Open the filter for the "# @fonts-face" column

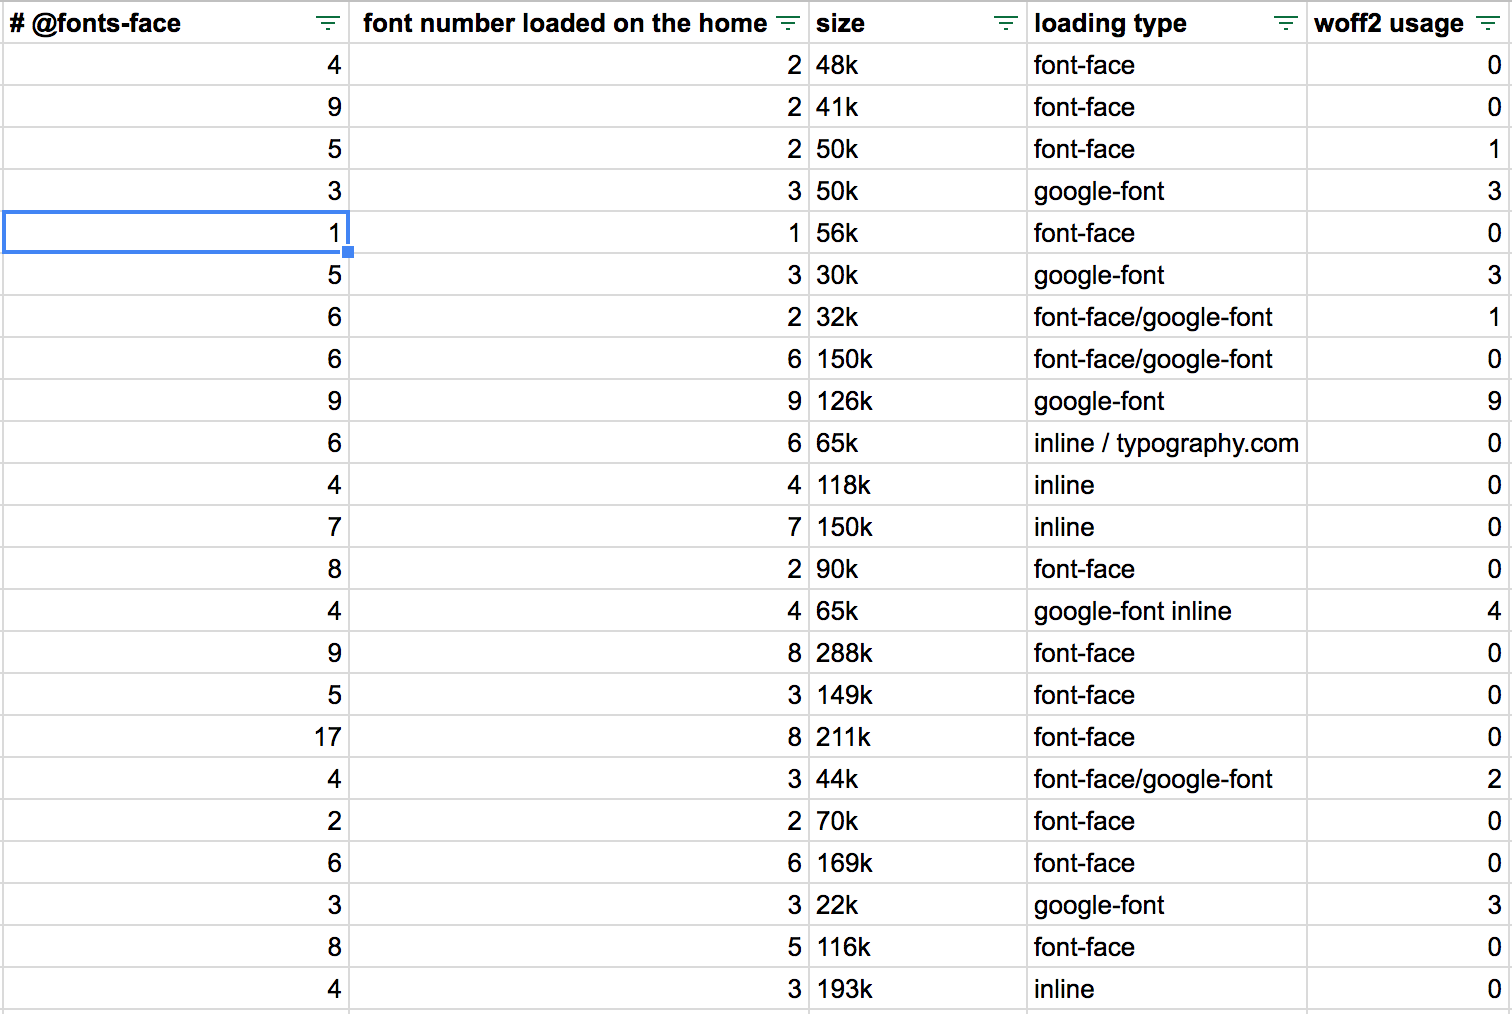pyautogui.click(x=327, y=22)
